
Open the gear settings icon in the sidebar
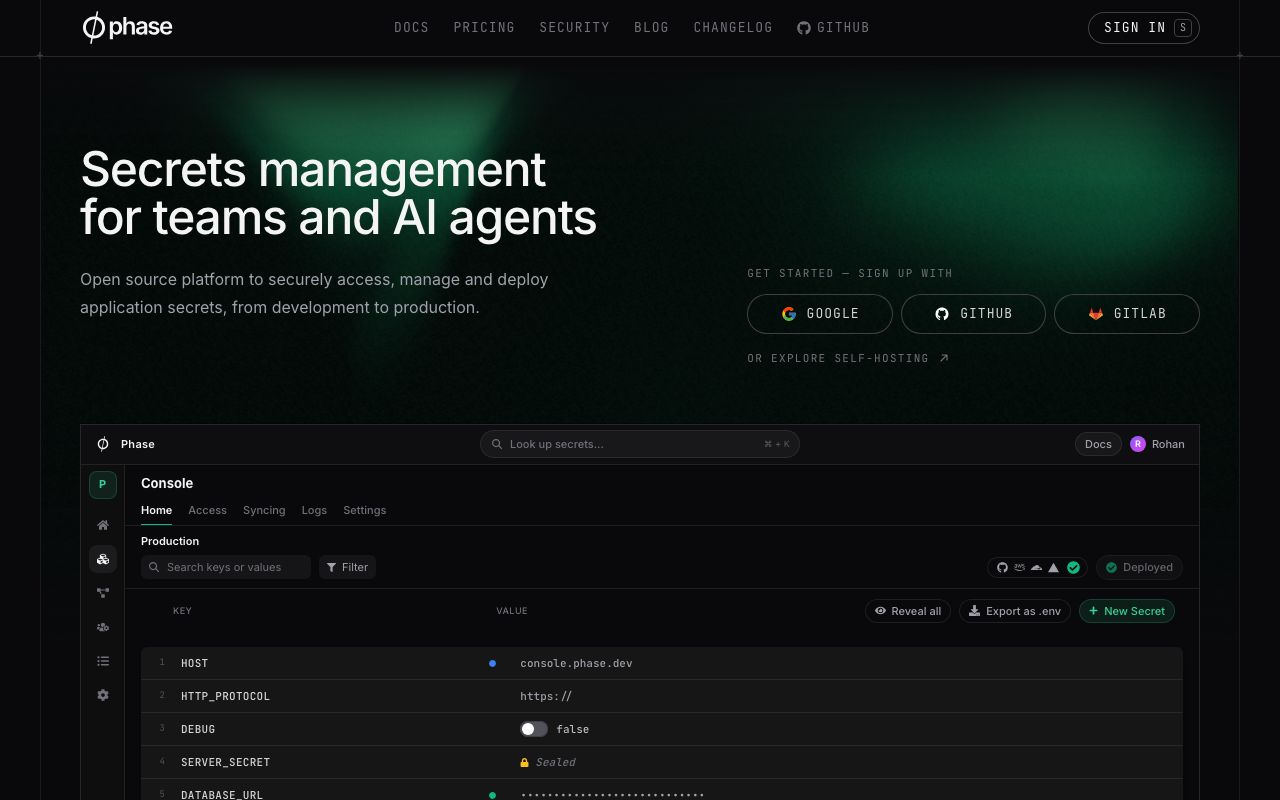point(103,695)
